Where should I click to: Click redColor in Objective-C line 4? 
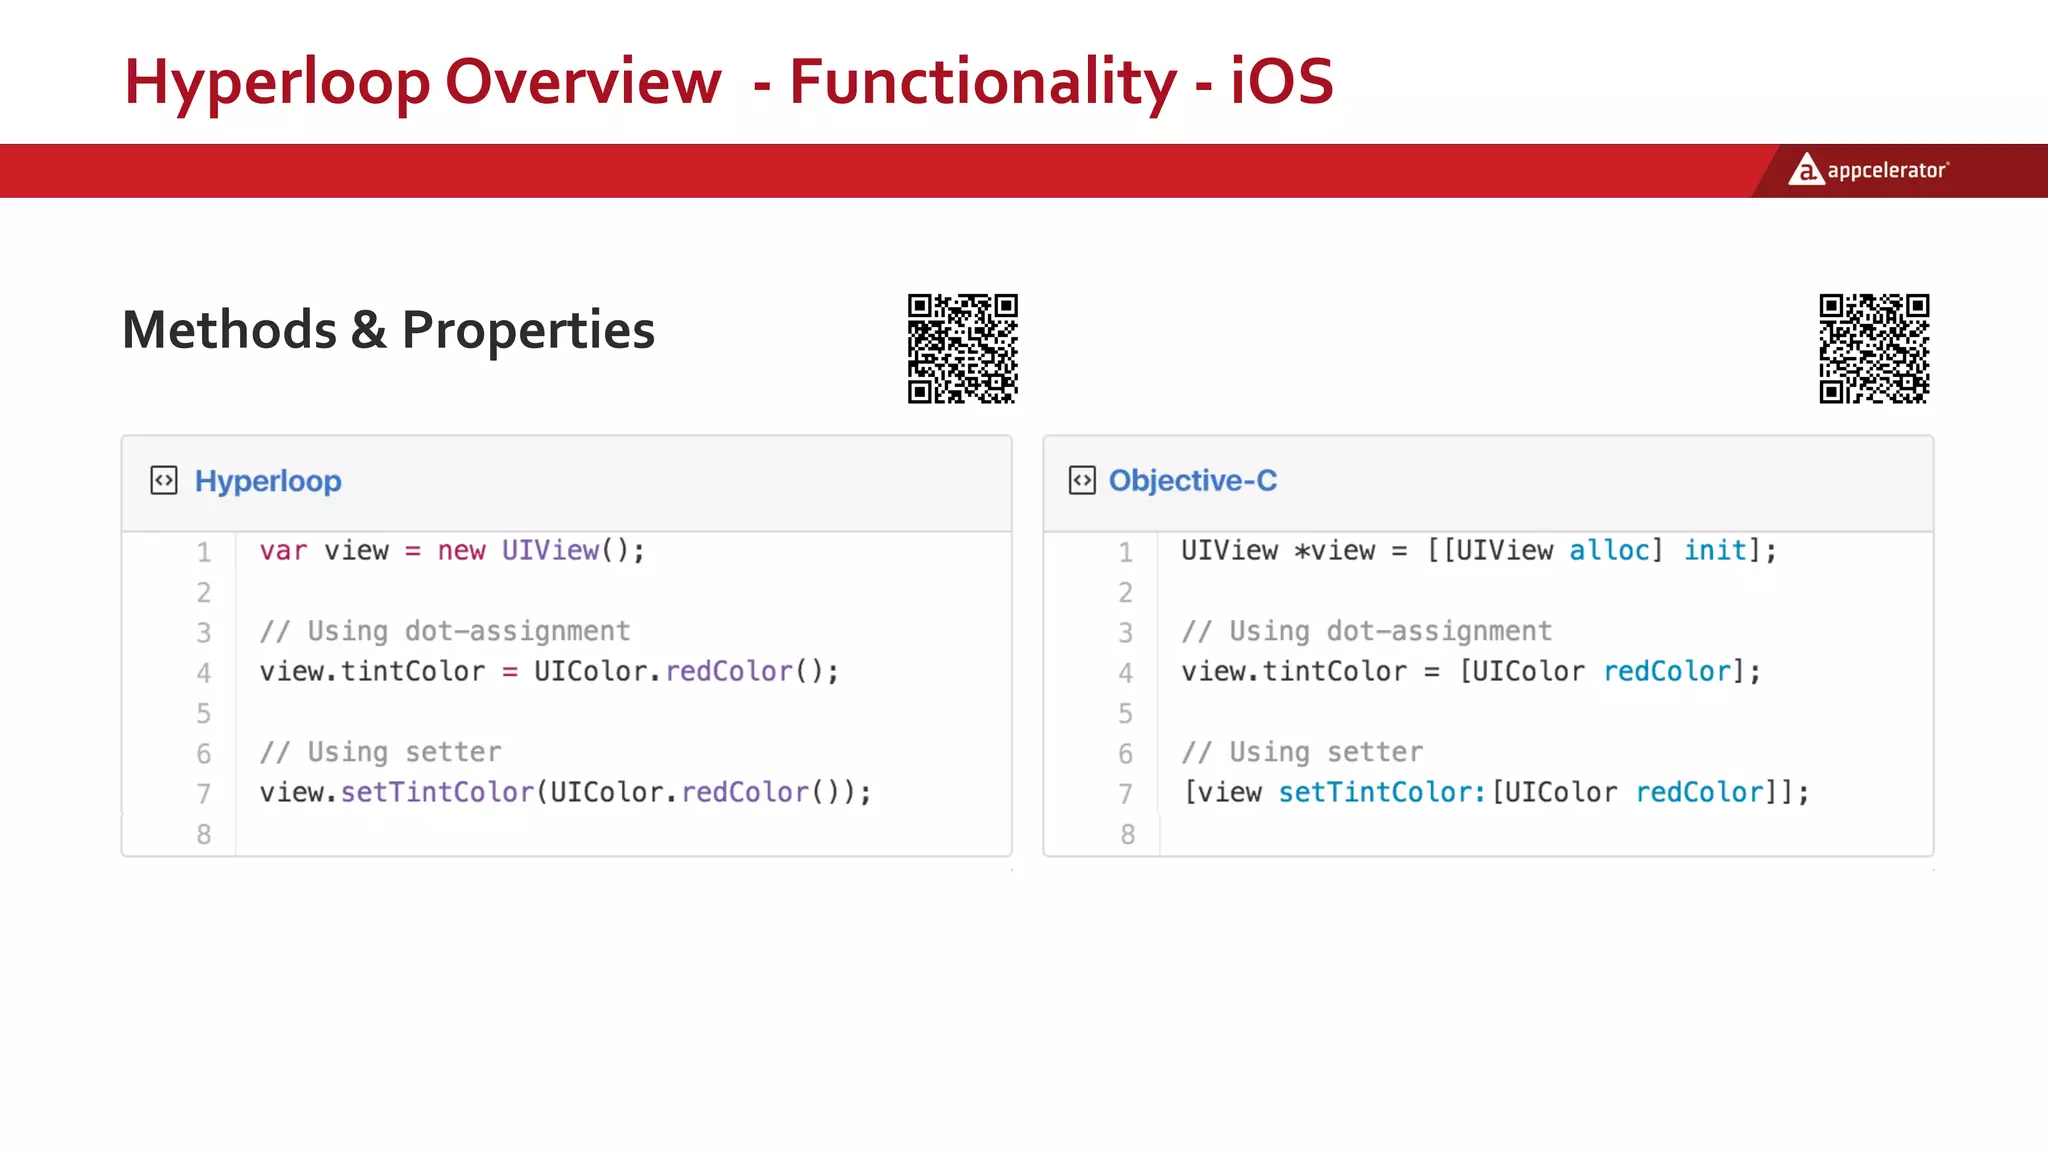[1667, 672]
